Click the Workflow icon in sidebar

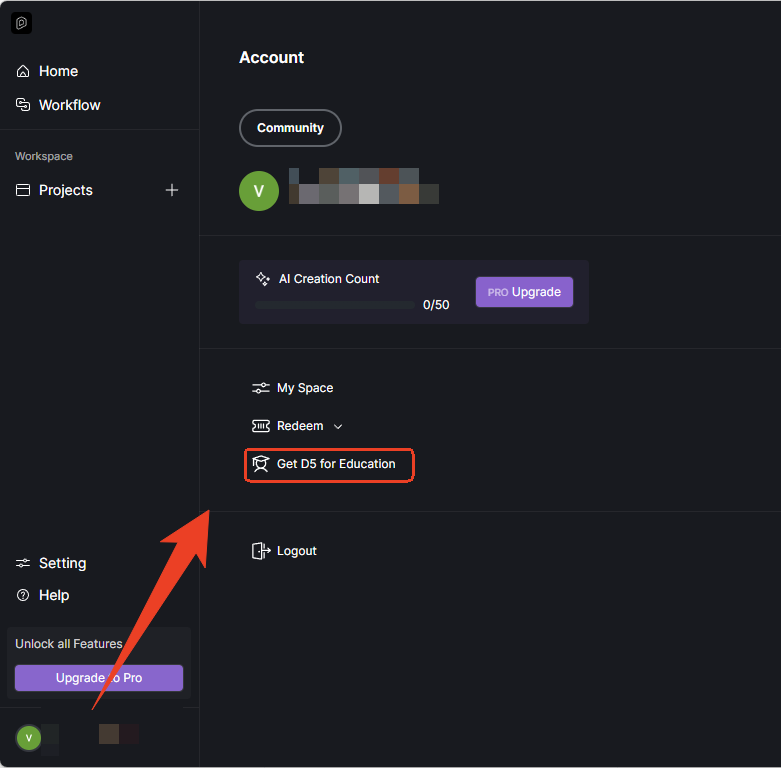coord(23,105)
